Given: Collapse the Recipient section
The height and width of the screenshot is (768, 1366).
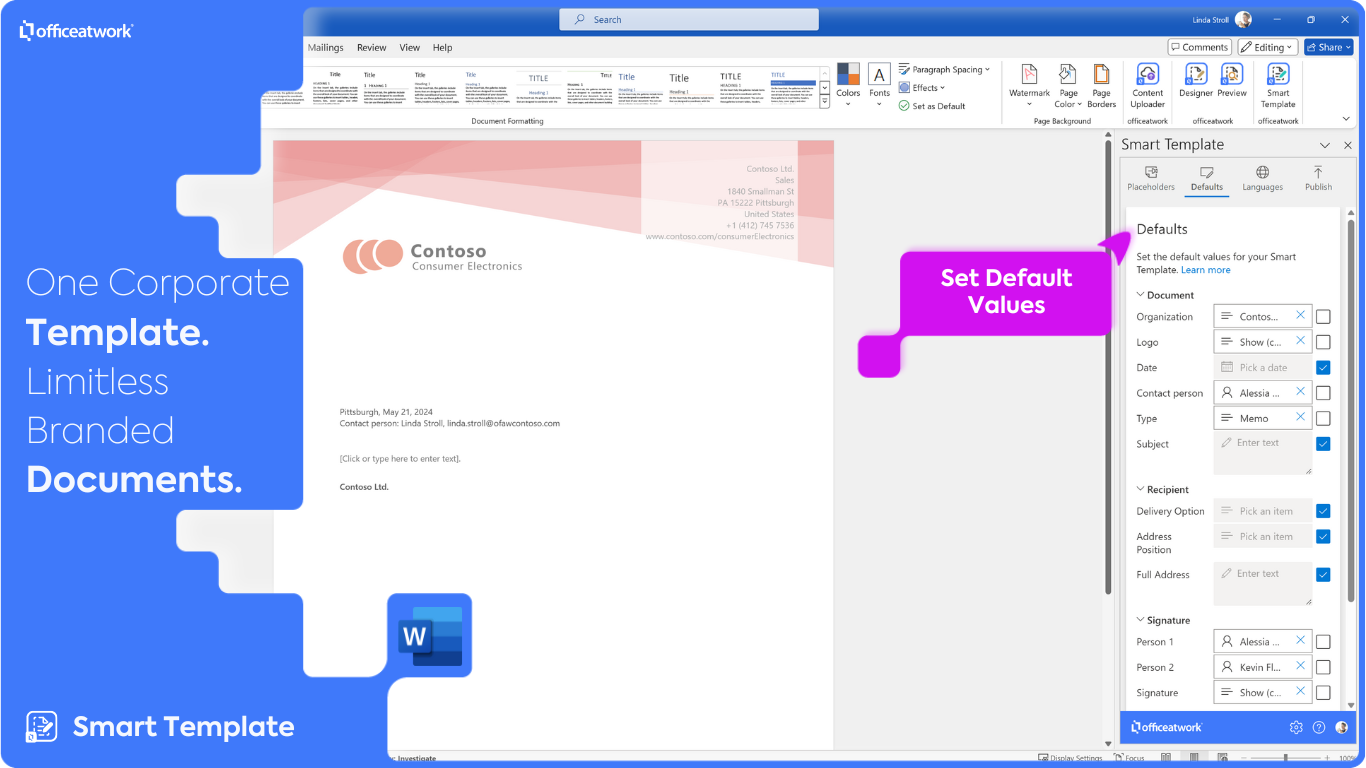Looking at the screenshot, I should [x=1163, y=490].
